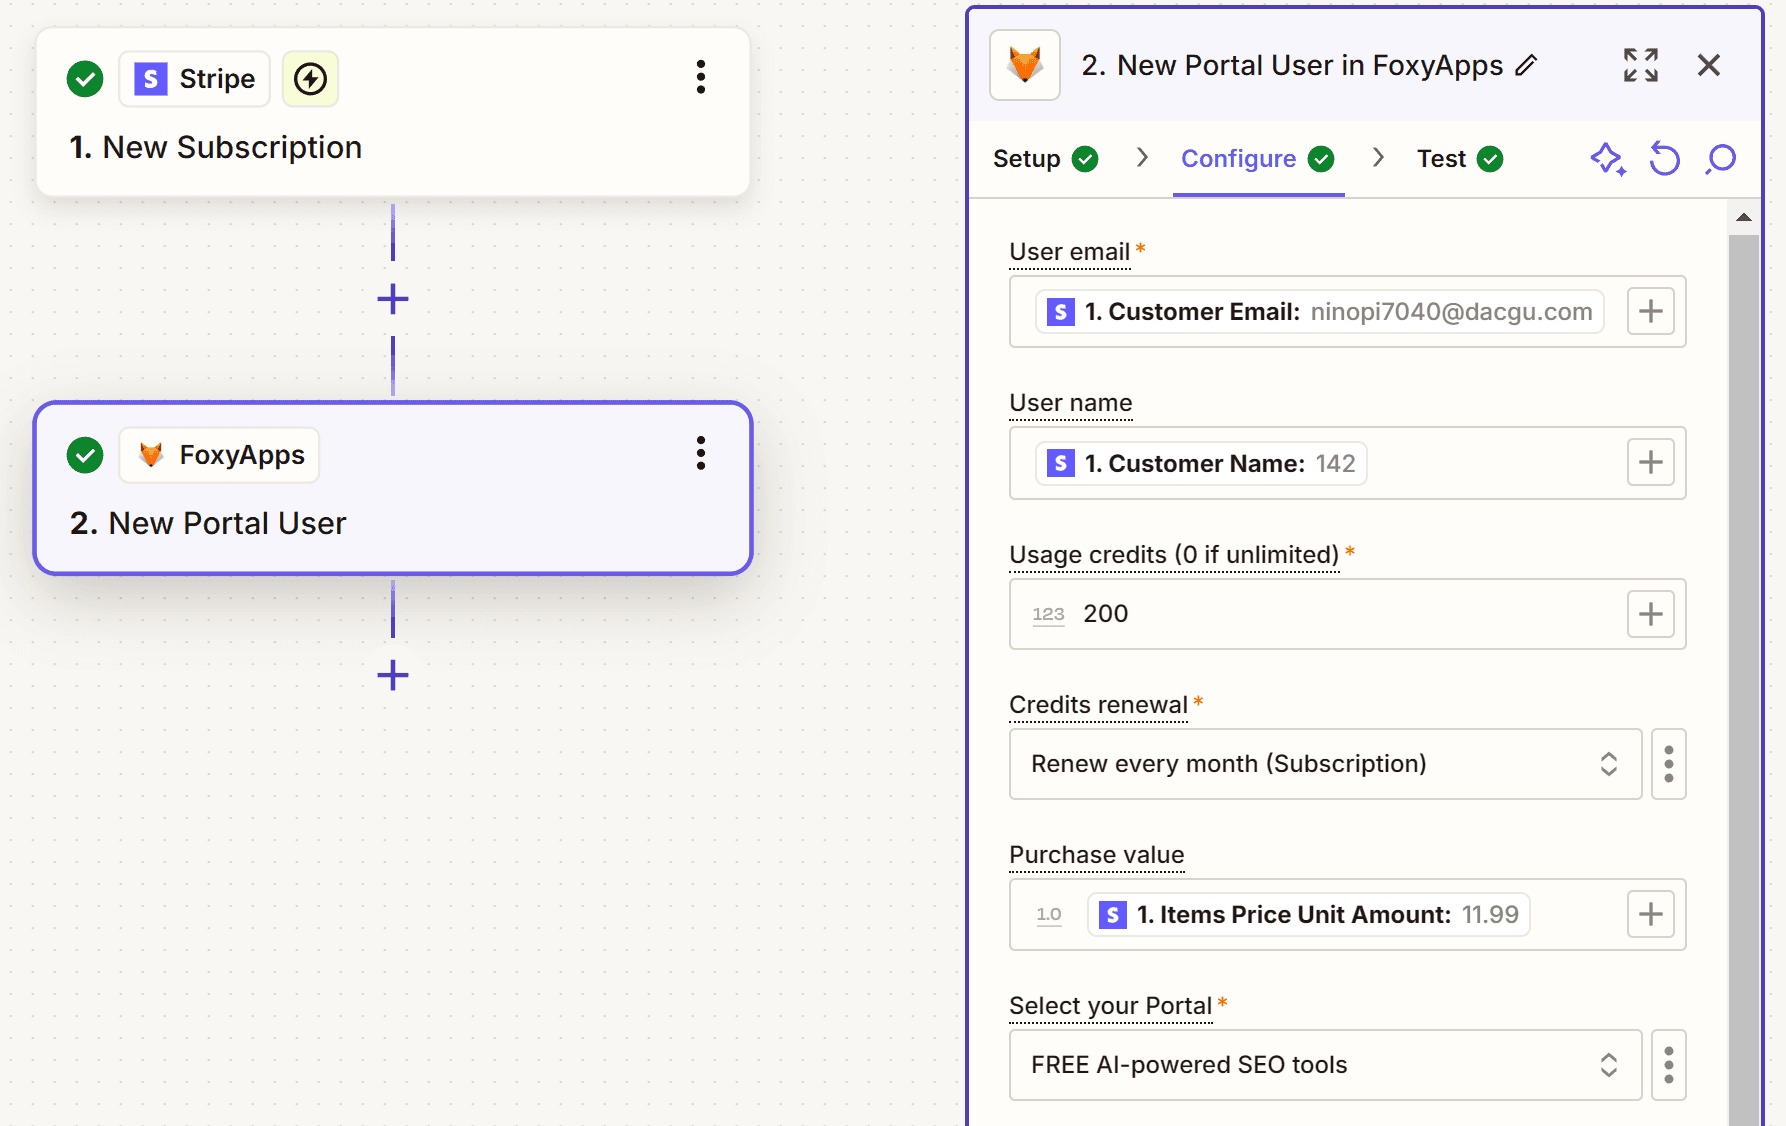Viewport: 1786px width, 1126px height.
Task: Click the FoxyApps app badge on step 2
Action: pos(220,455)
